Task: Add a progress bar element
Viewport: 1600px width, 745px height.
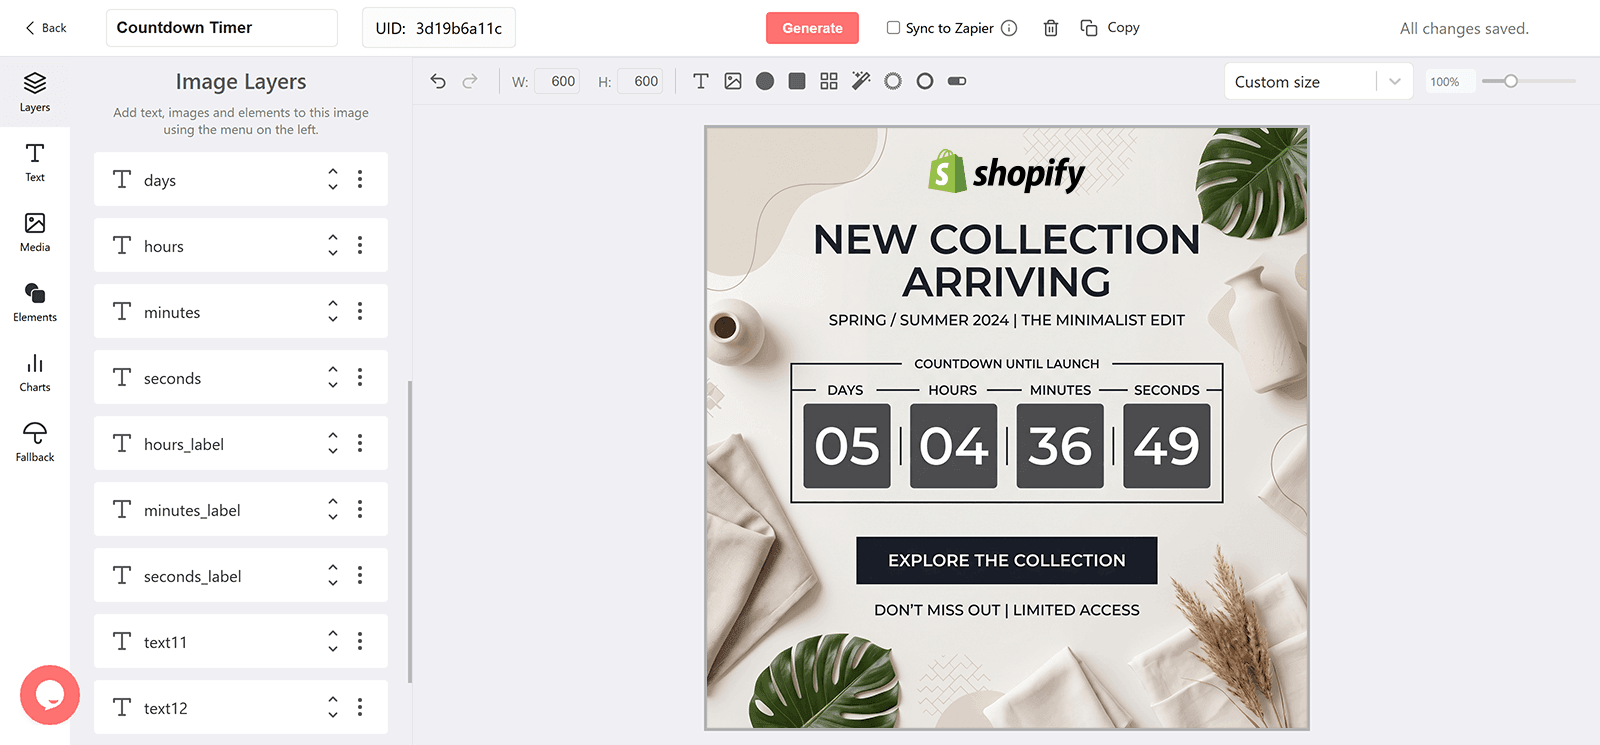Action: (957, 81)
